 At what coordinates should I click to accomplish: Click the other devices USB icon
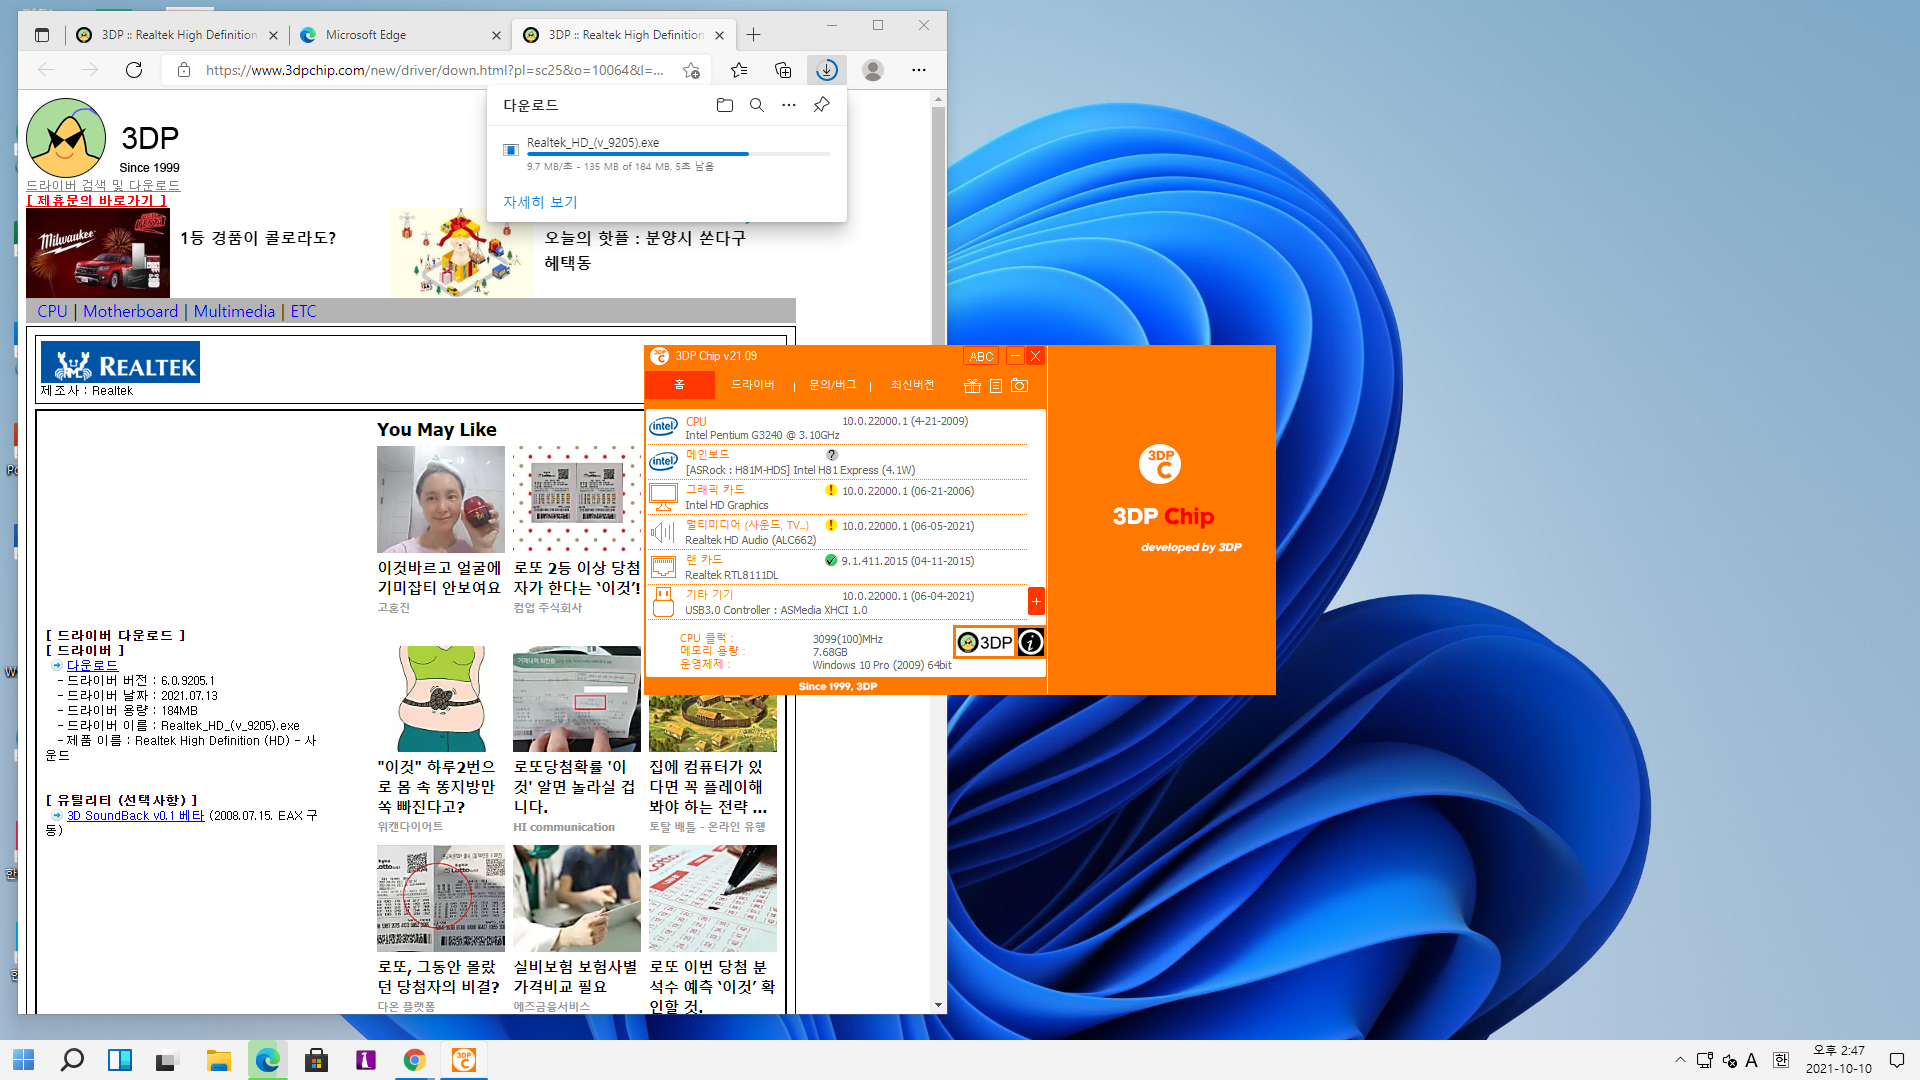click(x=663, y=602)
